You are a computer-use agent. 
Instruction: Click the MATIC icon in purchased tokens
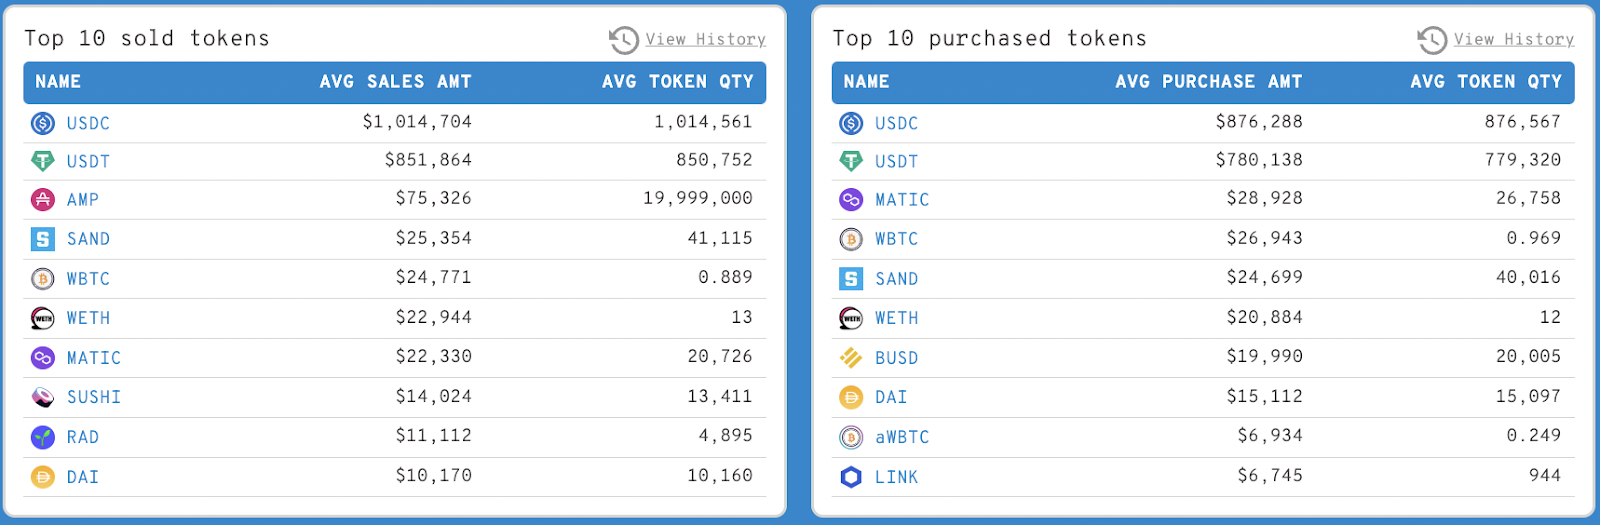851,200
